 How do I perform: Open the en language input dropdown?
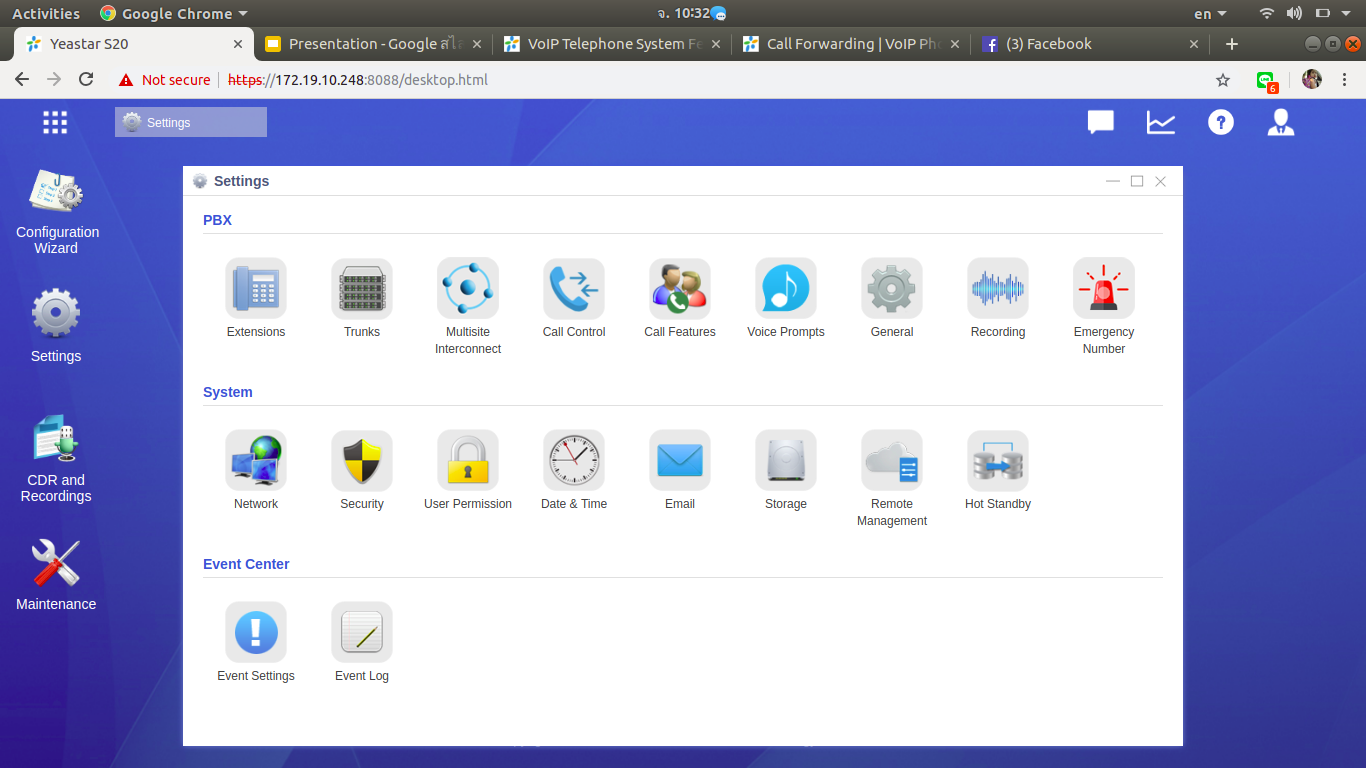(x=1210, y=14)
